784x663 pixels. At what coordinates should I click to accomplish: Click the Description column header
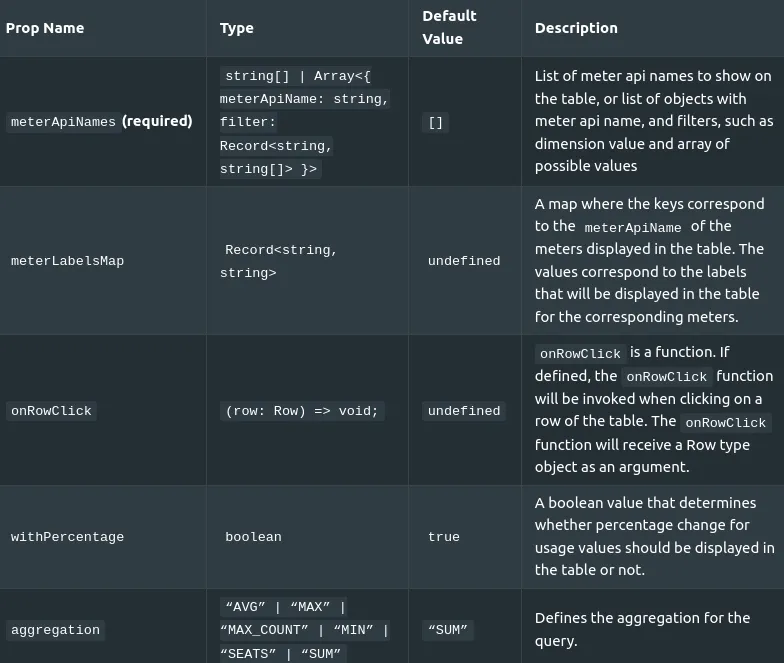click(576, 28)
